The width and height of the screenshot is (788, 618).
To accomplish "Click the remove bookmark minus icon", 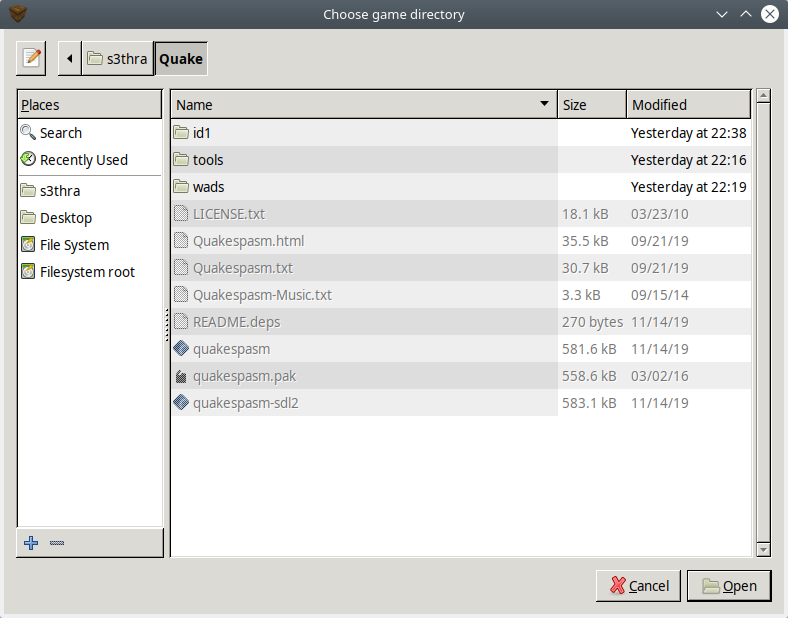I will point(57,543).
